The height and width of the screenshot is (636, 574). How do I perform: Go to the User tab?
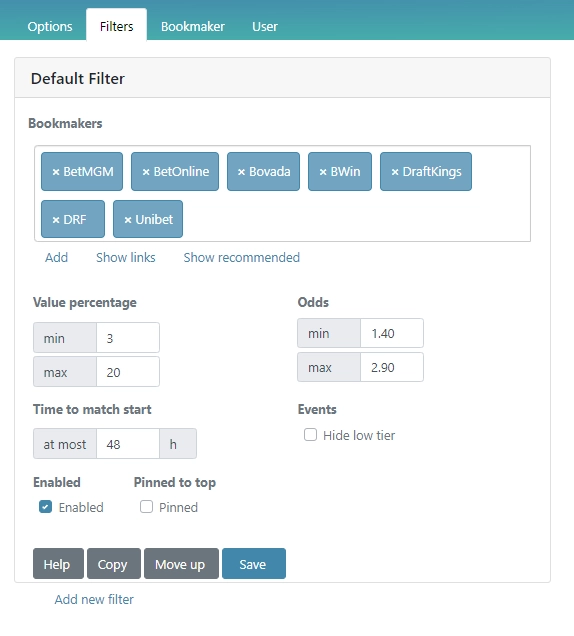click(x=265, y=26)
